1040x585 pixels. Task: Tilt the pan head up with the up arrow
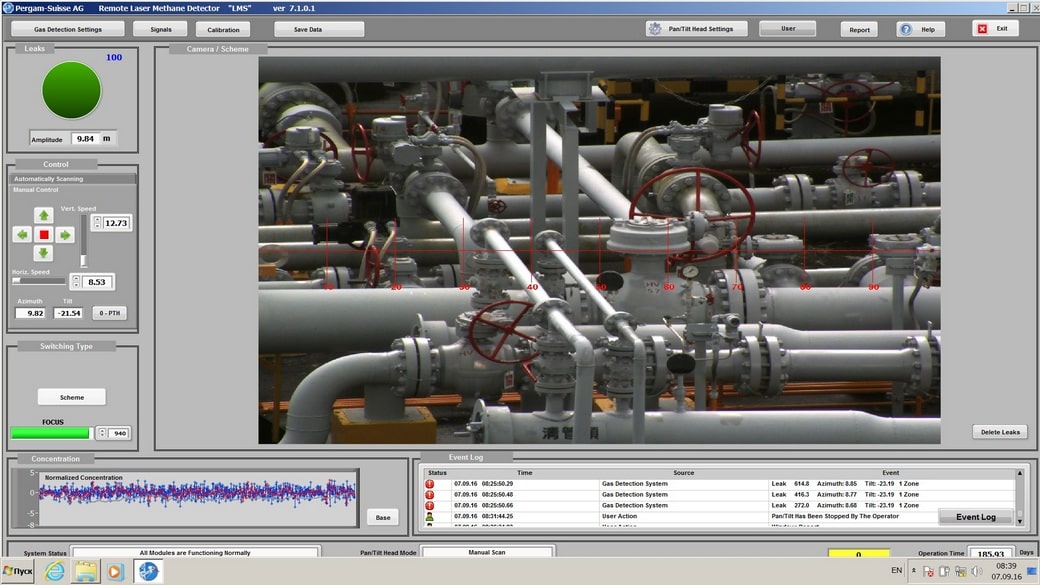44,215
